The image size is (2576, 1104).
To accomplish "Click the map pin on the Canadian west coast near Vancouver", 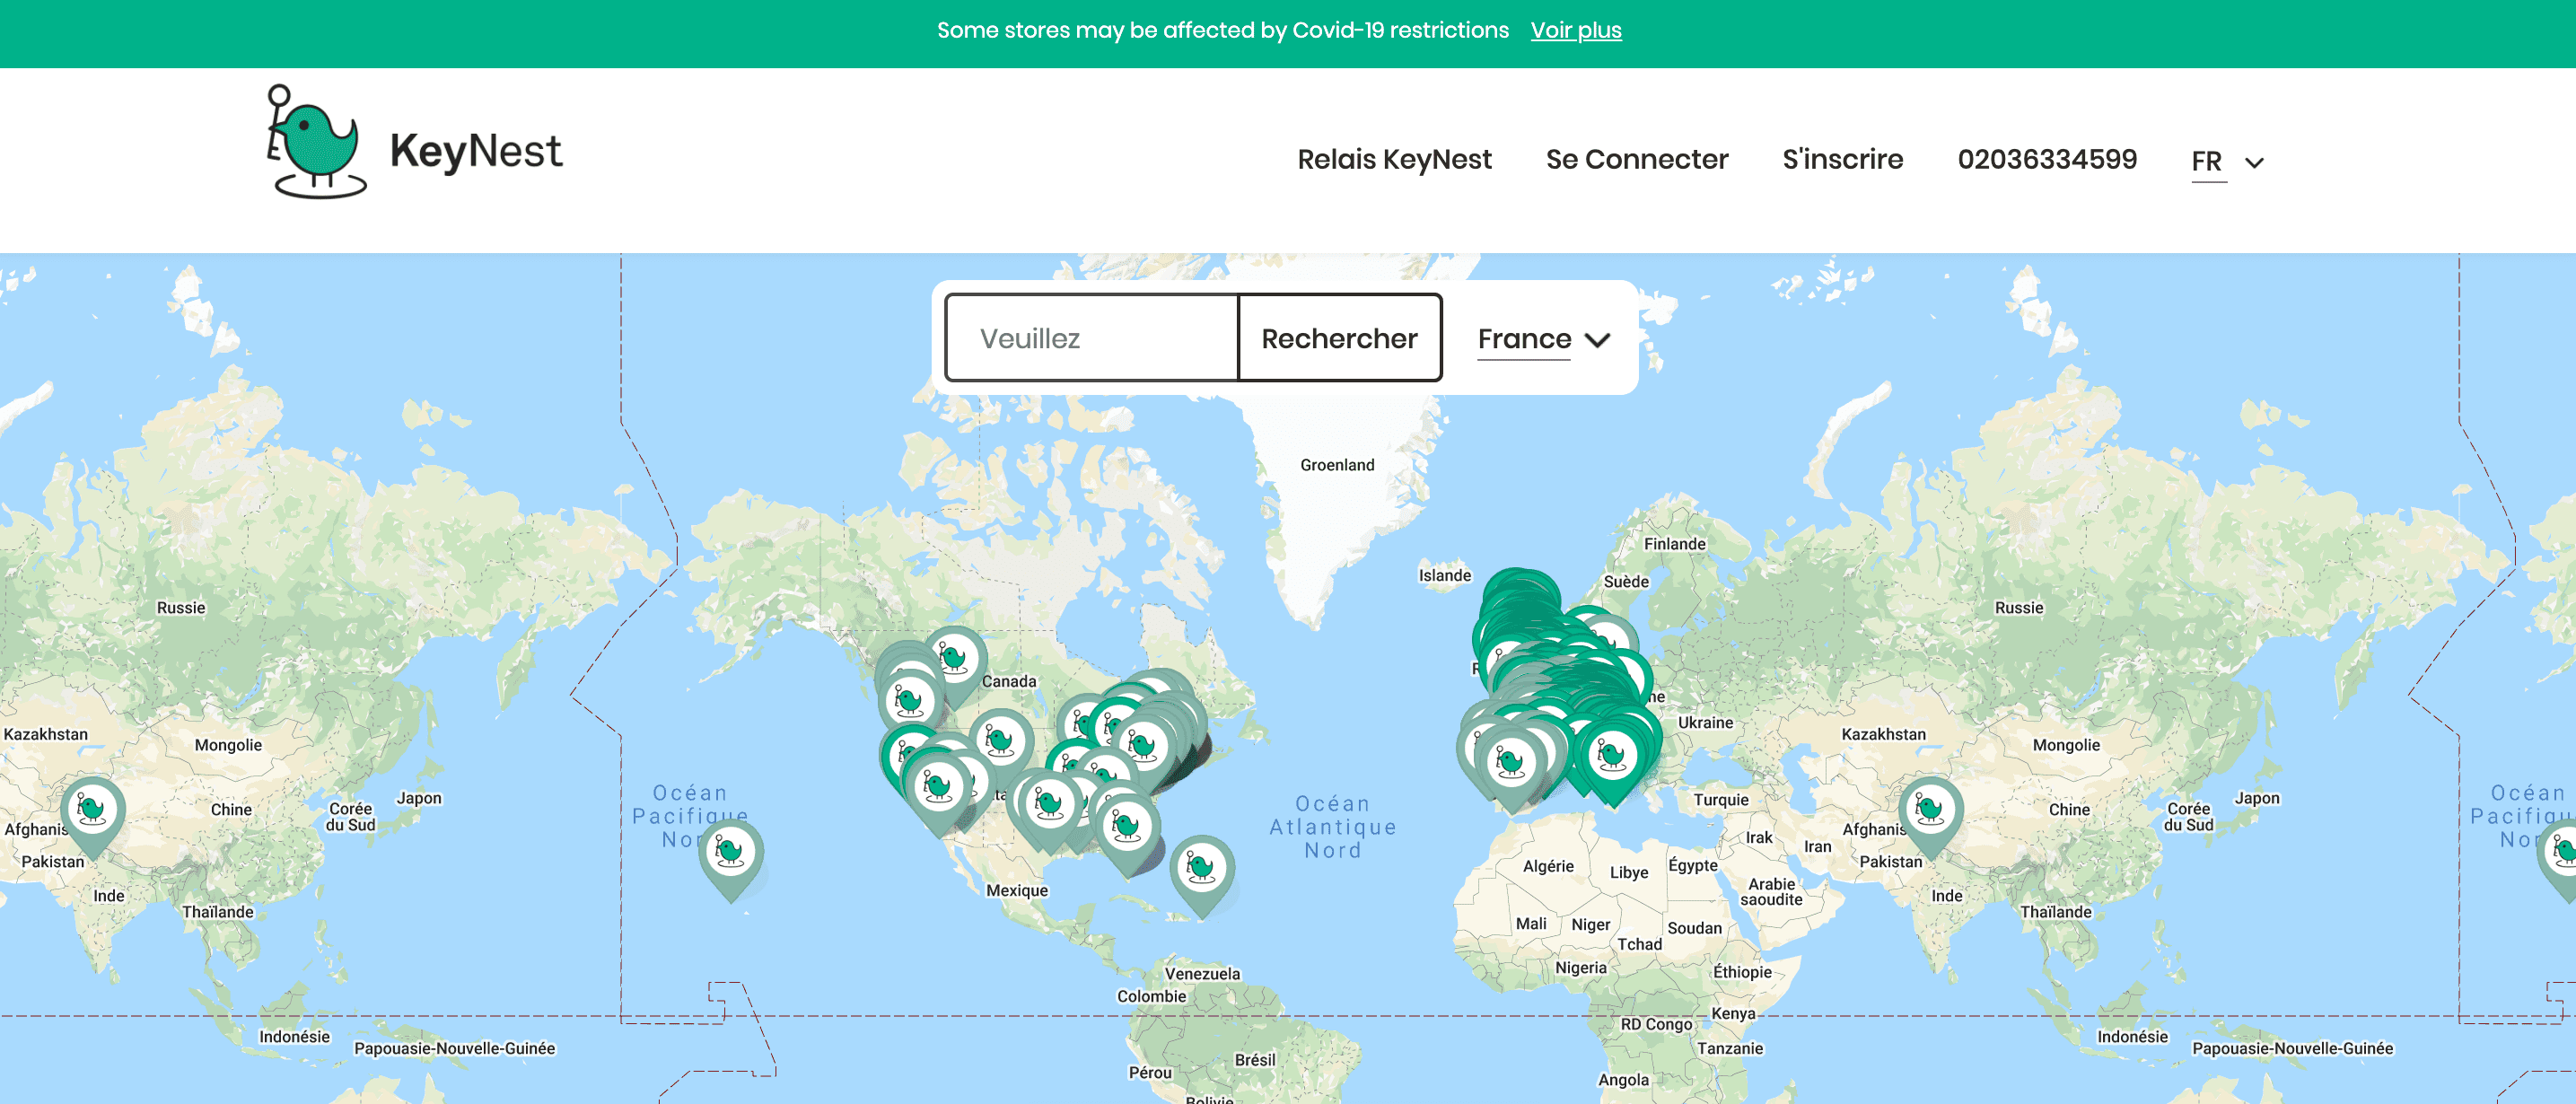I will 909,708.
